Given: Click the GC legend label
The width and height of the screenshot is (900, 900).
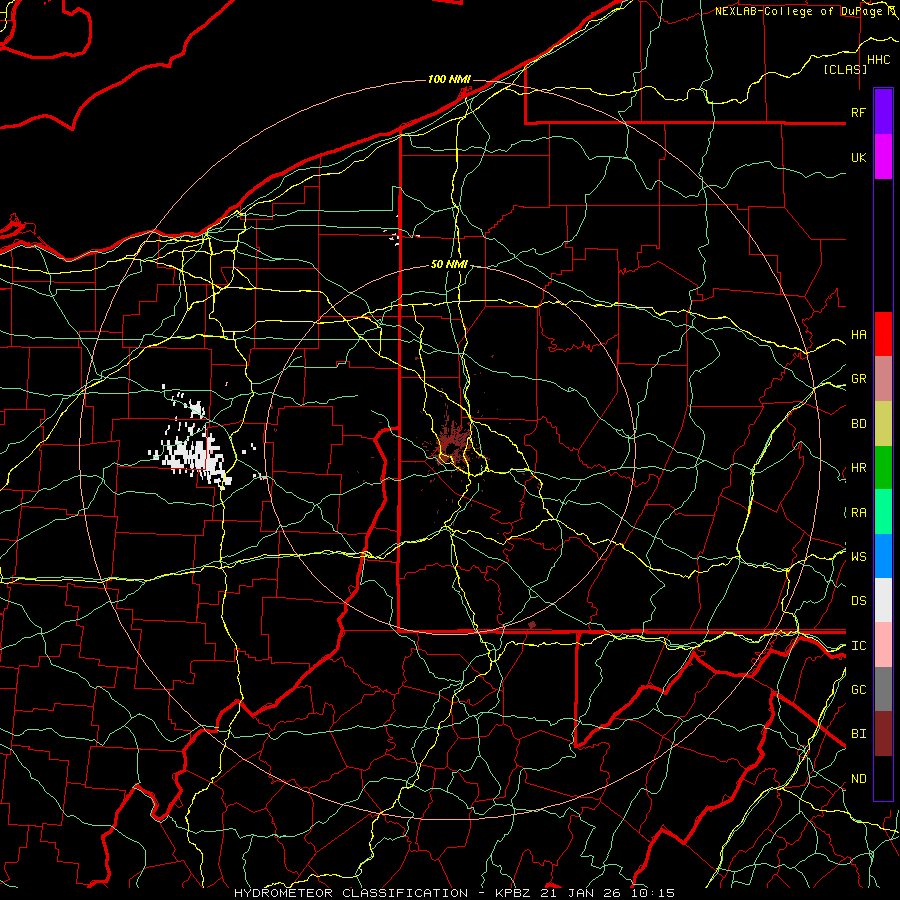Looking at the screenshot, I should (x=858, y=690).
